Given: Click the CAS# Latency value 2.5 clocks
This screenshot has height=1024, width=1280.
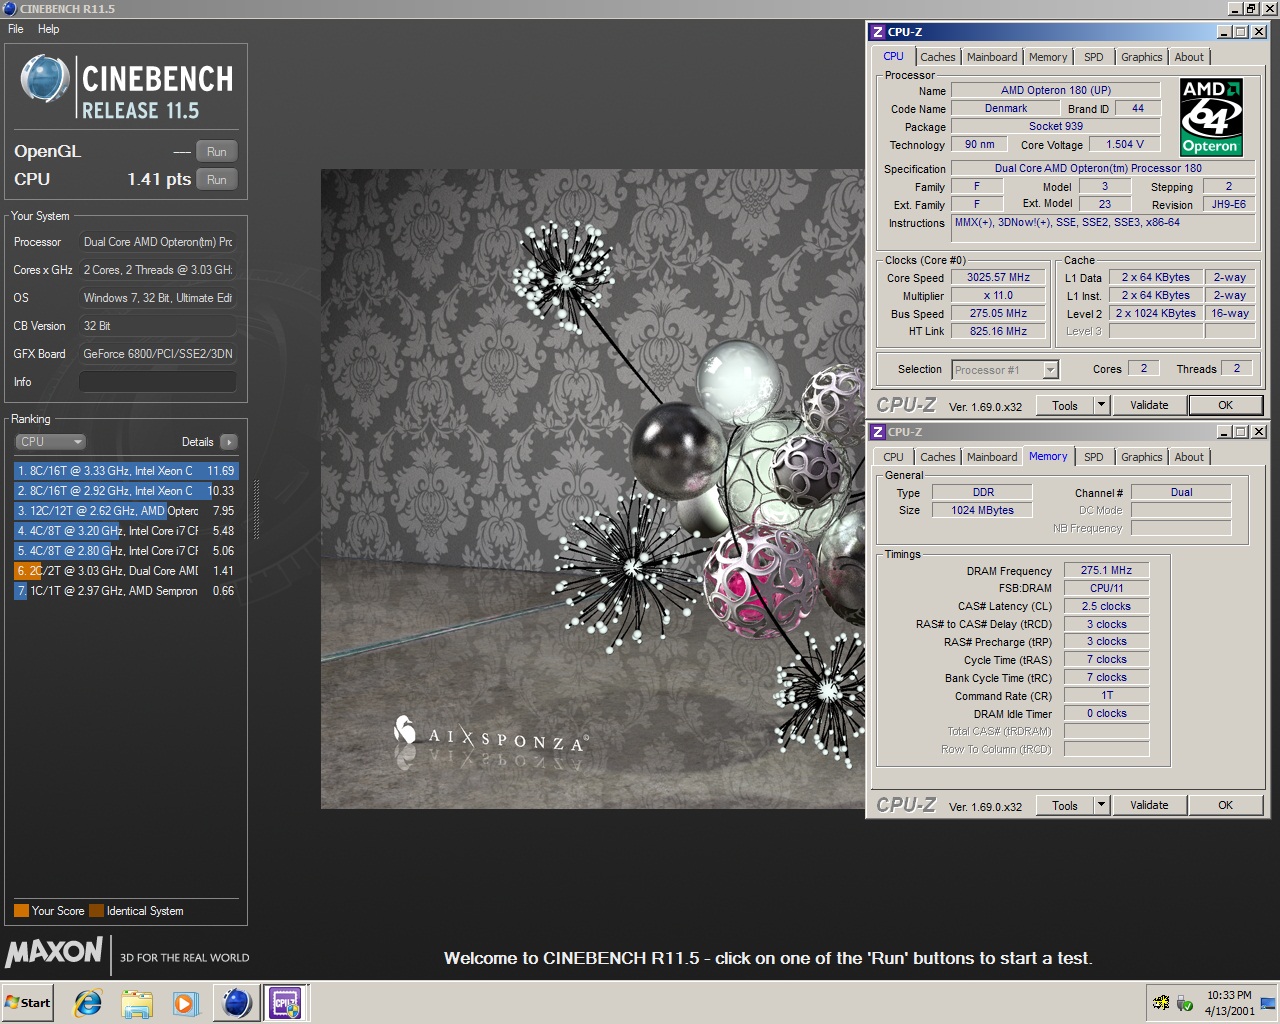Looking at the screenshot, I should point(1106,606).
